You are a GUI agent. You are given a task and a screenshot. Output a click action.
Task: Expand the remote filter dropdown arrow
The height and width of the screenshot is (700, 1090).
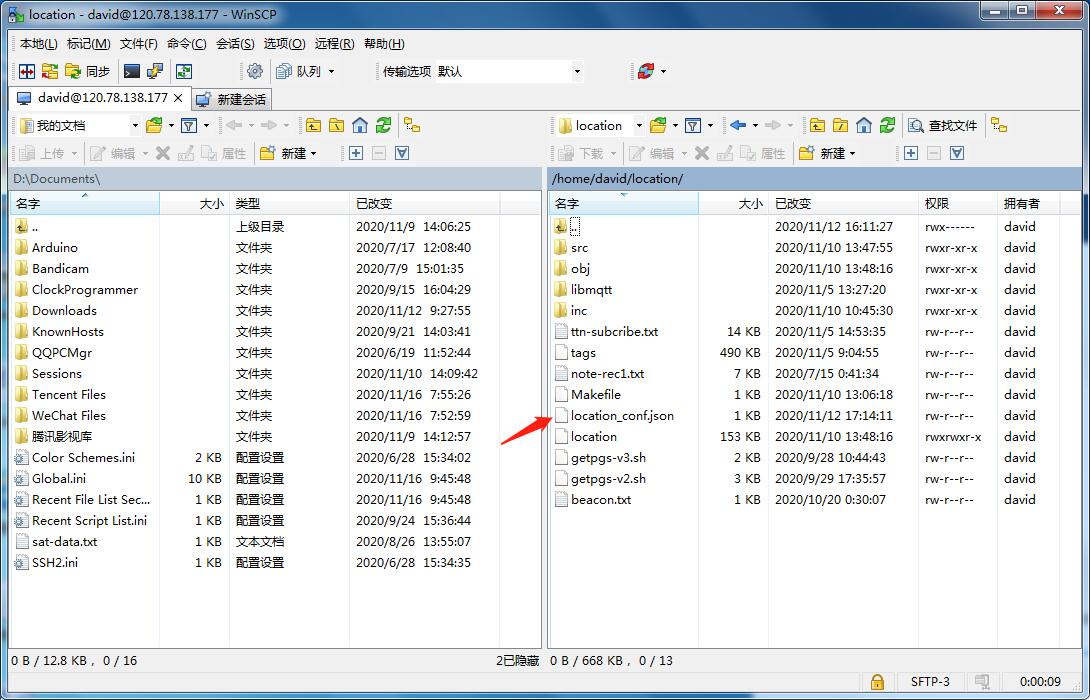click(710, 126)
